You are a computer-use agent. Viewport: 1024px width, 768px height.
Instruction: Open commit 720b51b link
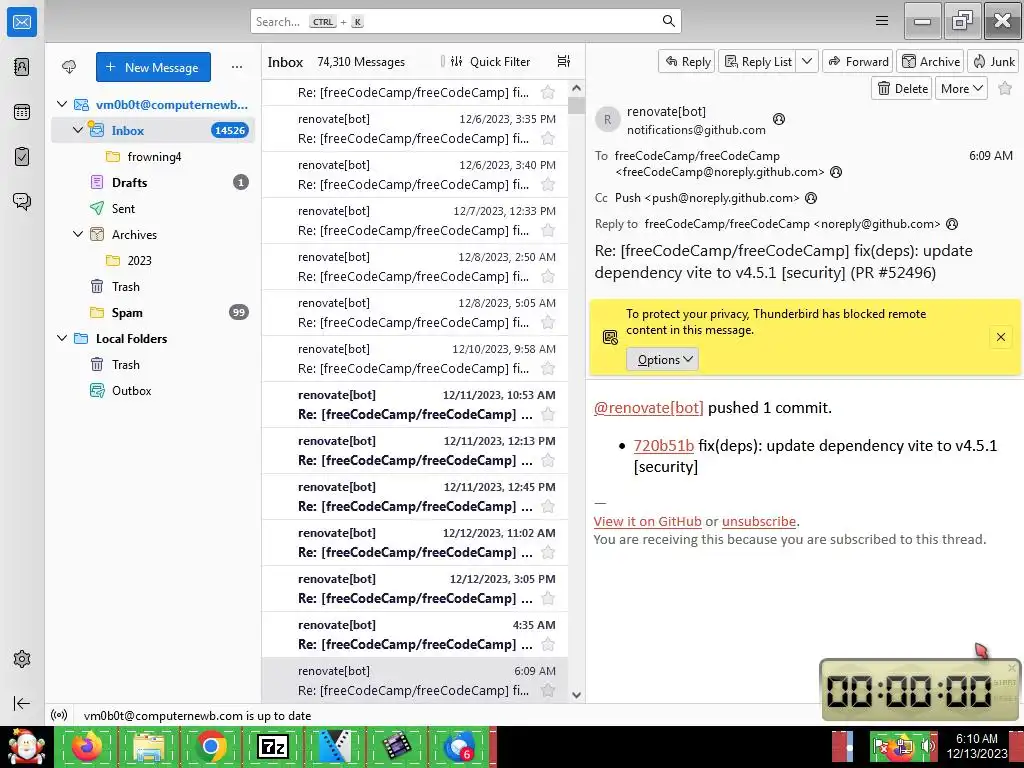pos(664,445)
